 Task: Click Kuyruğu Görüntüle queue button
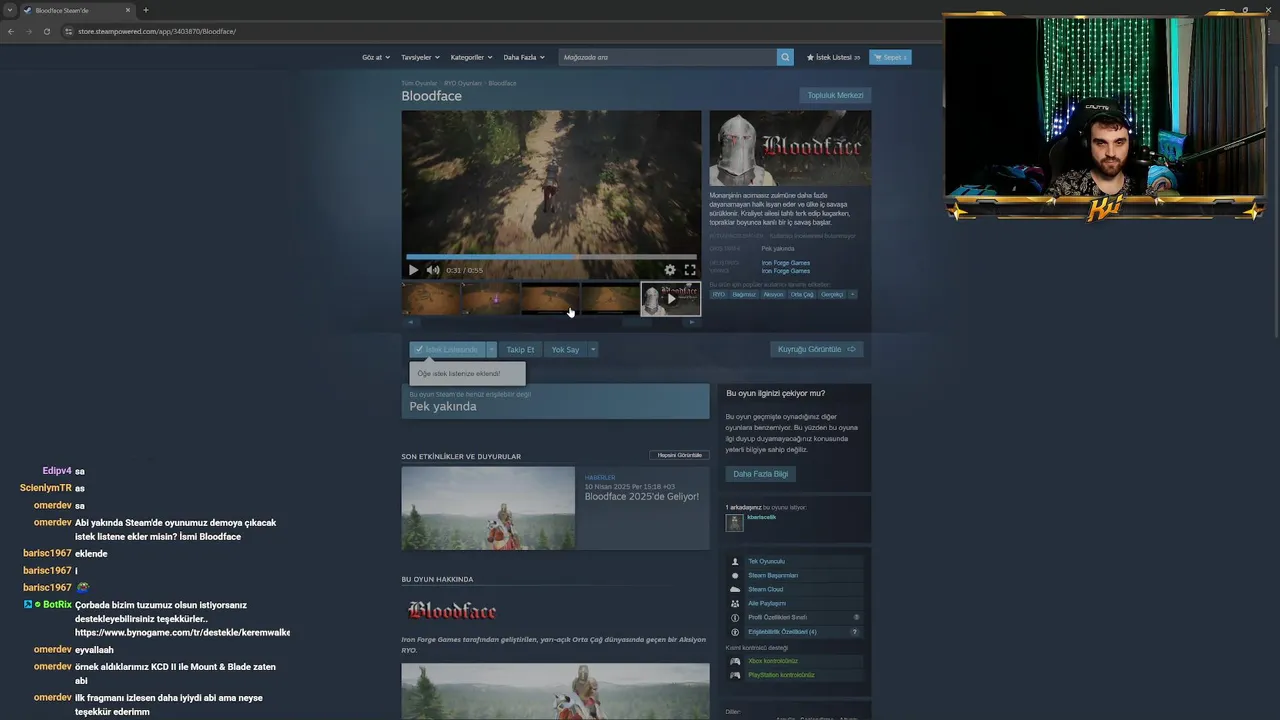pyautogui.click(x=817, y=349)
